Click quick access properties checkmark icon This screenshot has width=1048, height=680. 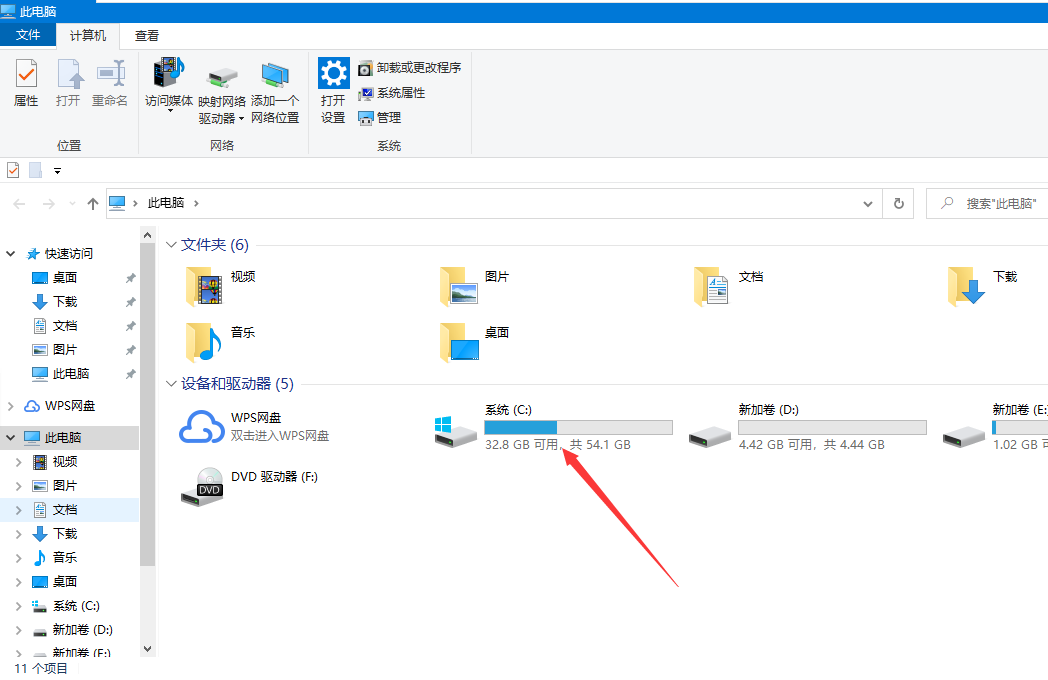click(13, 170)
